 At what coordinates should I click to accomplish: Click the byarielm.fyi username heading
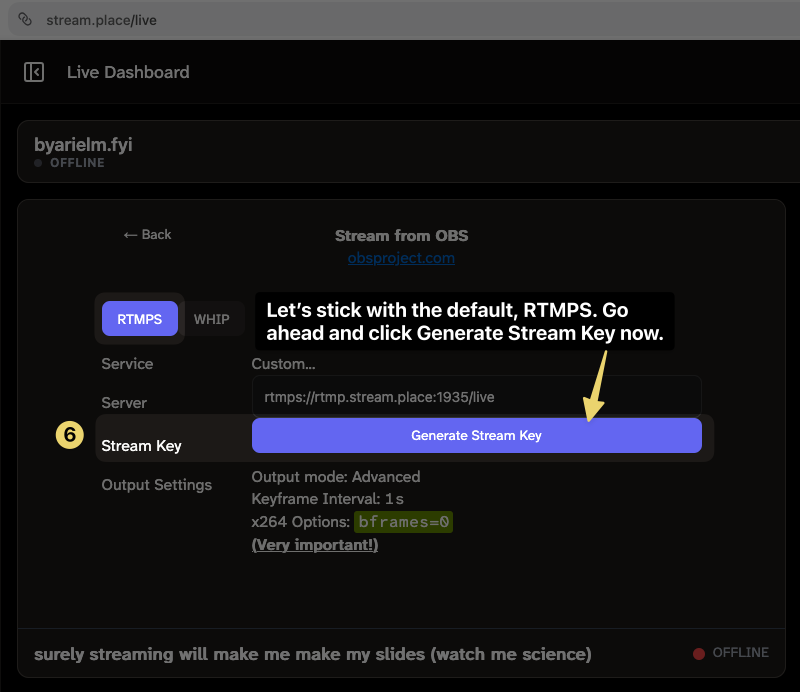point(83,144)
